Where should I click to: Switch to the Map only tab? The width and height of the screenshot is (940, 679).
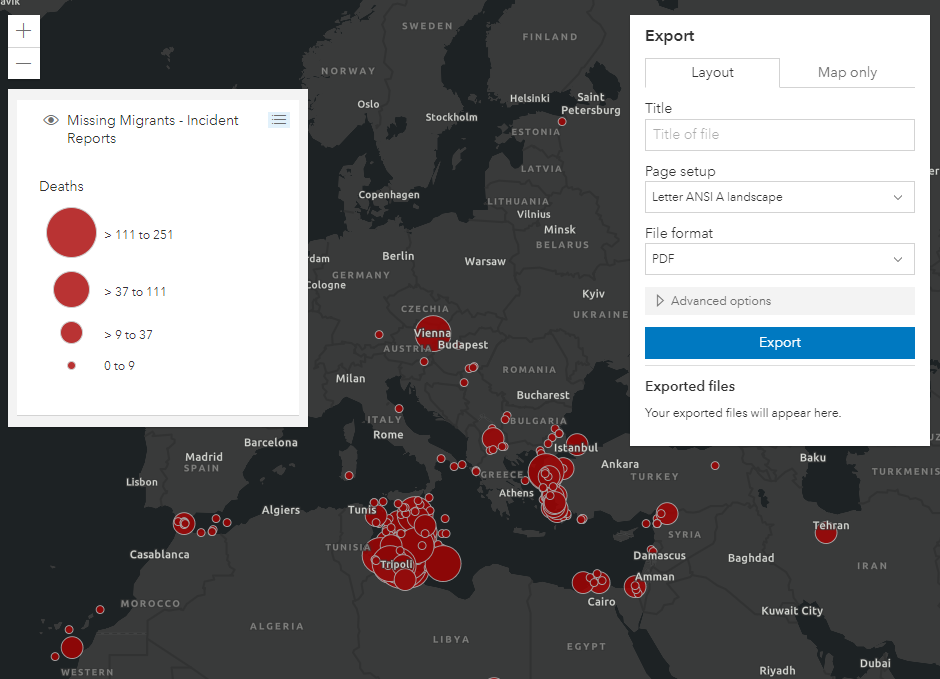pos(847,72)
